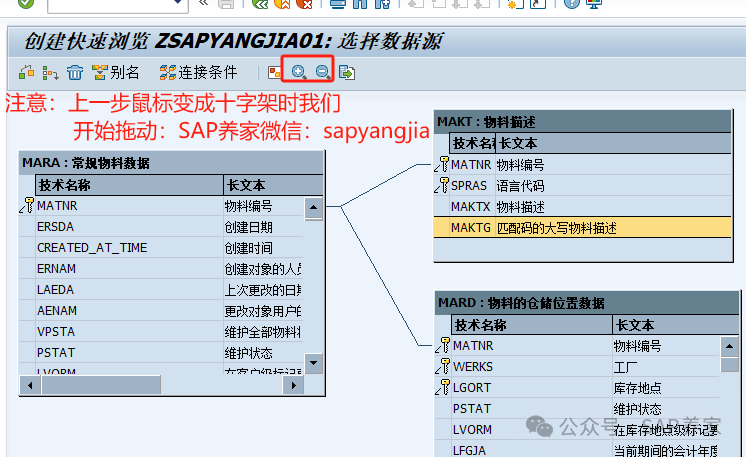Image resolution: width=746 pixels, height=457 pixels.
Task: Click 技术名称 column header in MARA
Action: pos(129,185)
